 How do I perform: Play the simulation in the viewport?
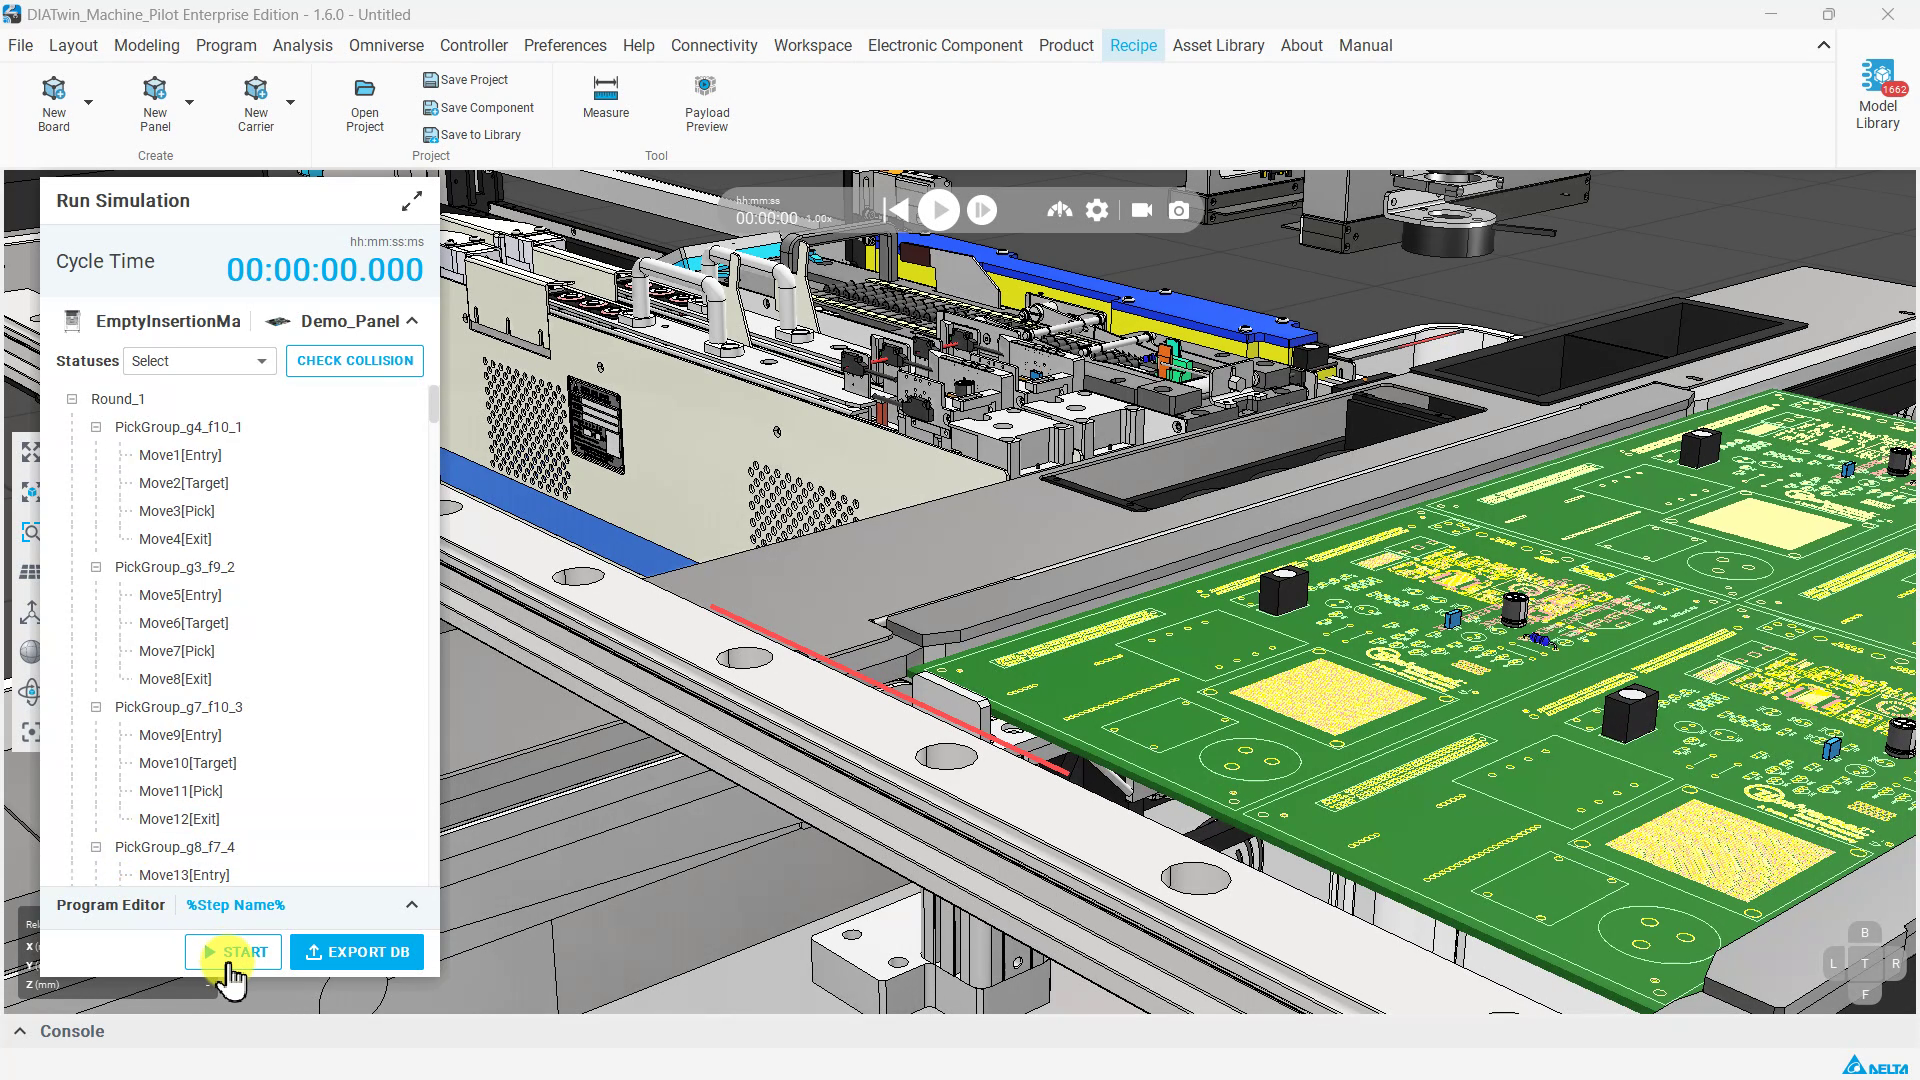coord(939,210)
